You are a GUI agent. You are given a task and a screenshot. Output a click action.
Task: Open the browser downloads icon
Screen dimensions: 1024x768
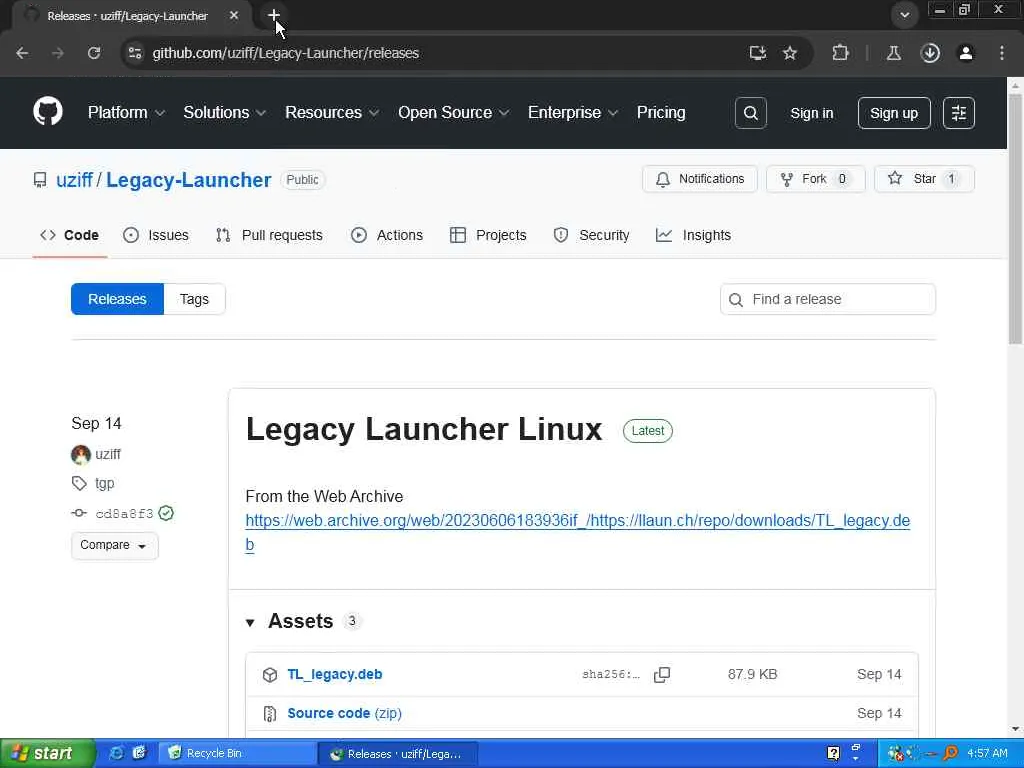coord(930,53)
